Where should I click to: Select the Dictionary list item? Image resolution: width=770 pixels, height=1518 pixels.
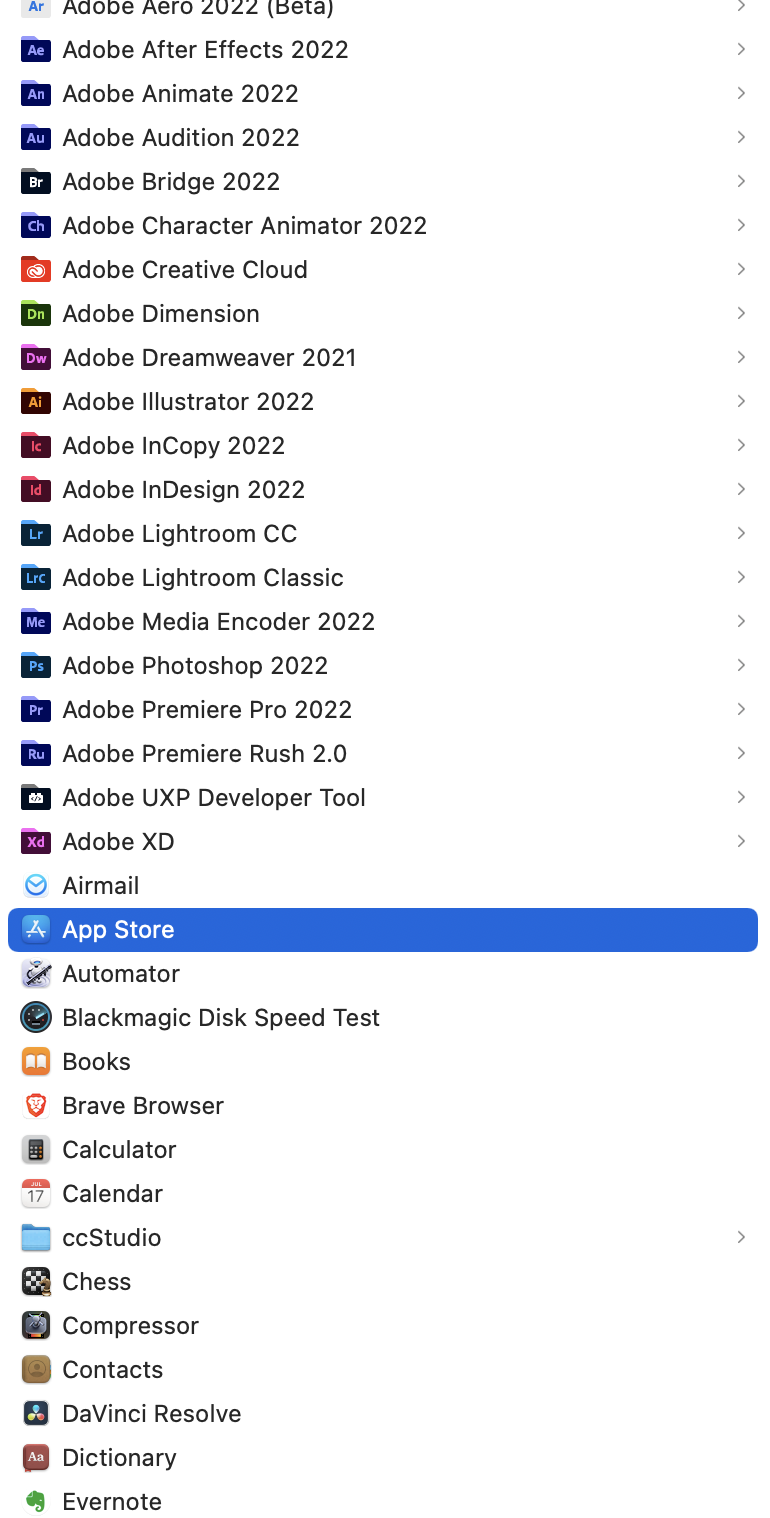pyautogui.click(x=383, y=1457)
